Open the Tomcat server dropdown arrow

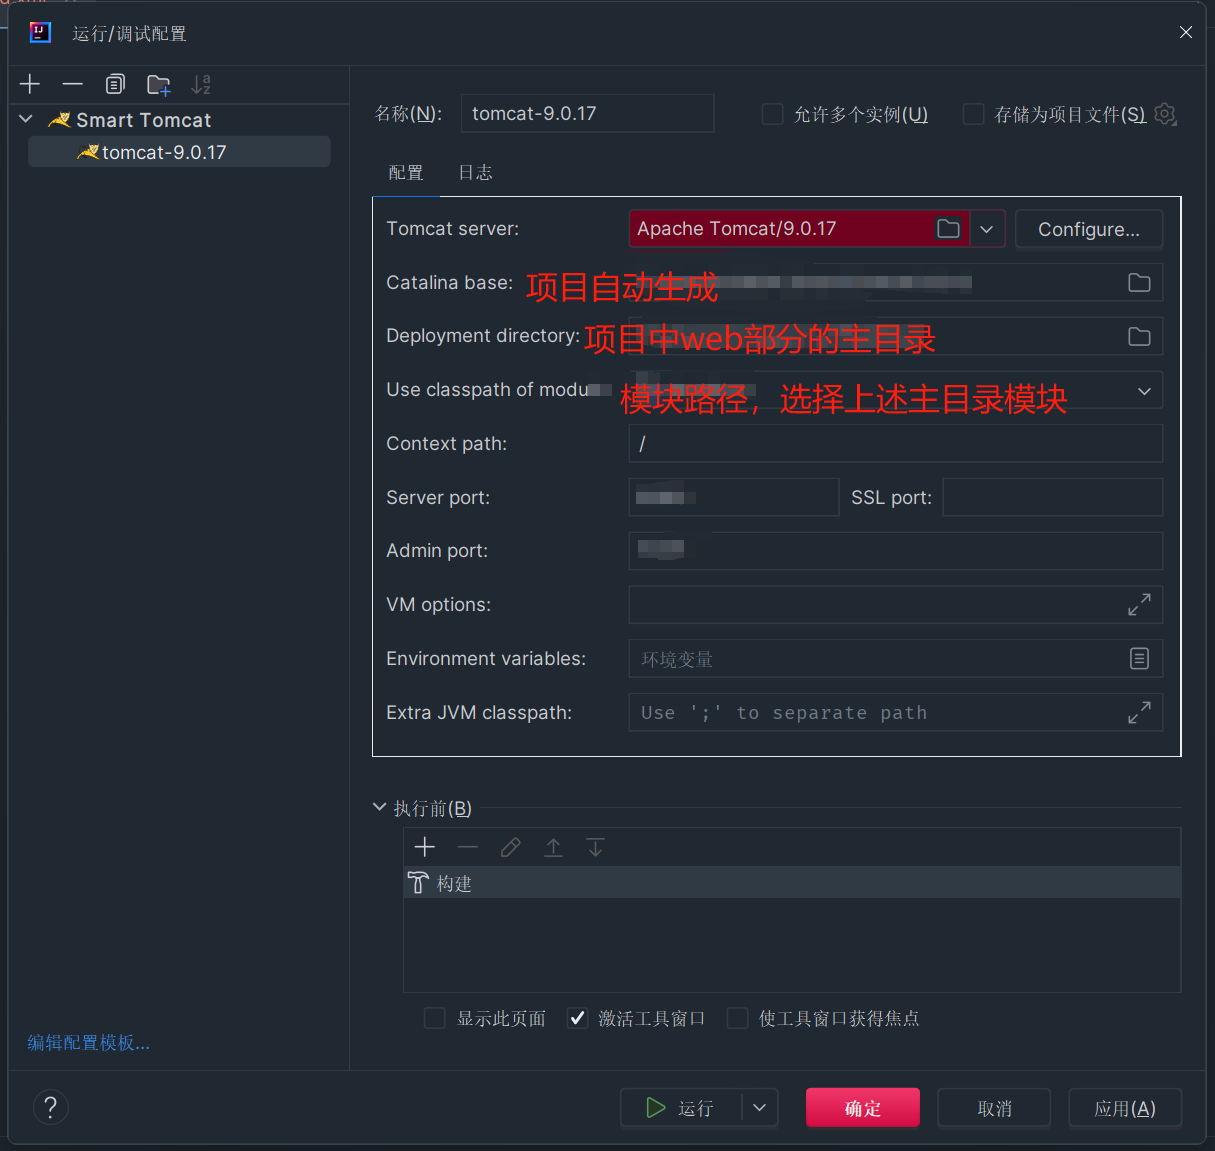coord(987,229)
